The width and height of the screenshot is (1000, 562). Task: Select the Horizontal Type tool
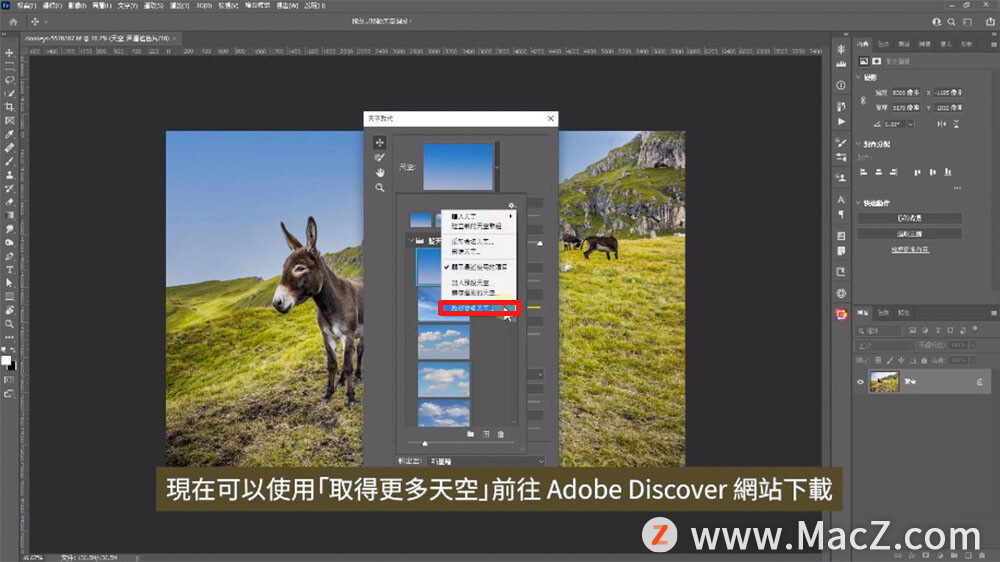click(x=9, y=270)
